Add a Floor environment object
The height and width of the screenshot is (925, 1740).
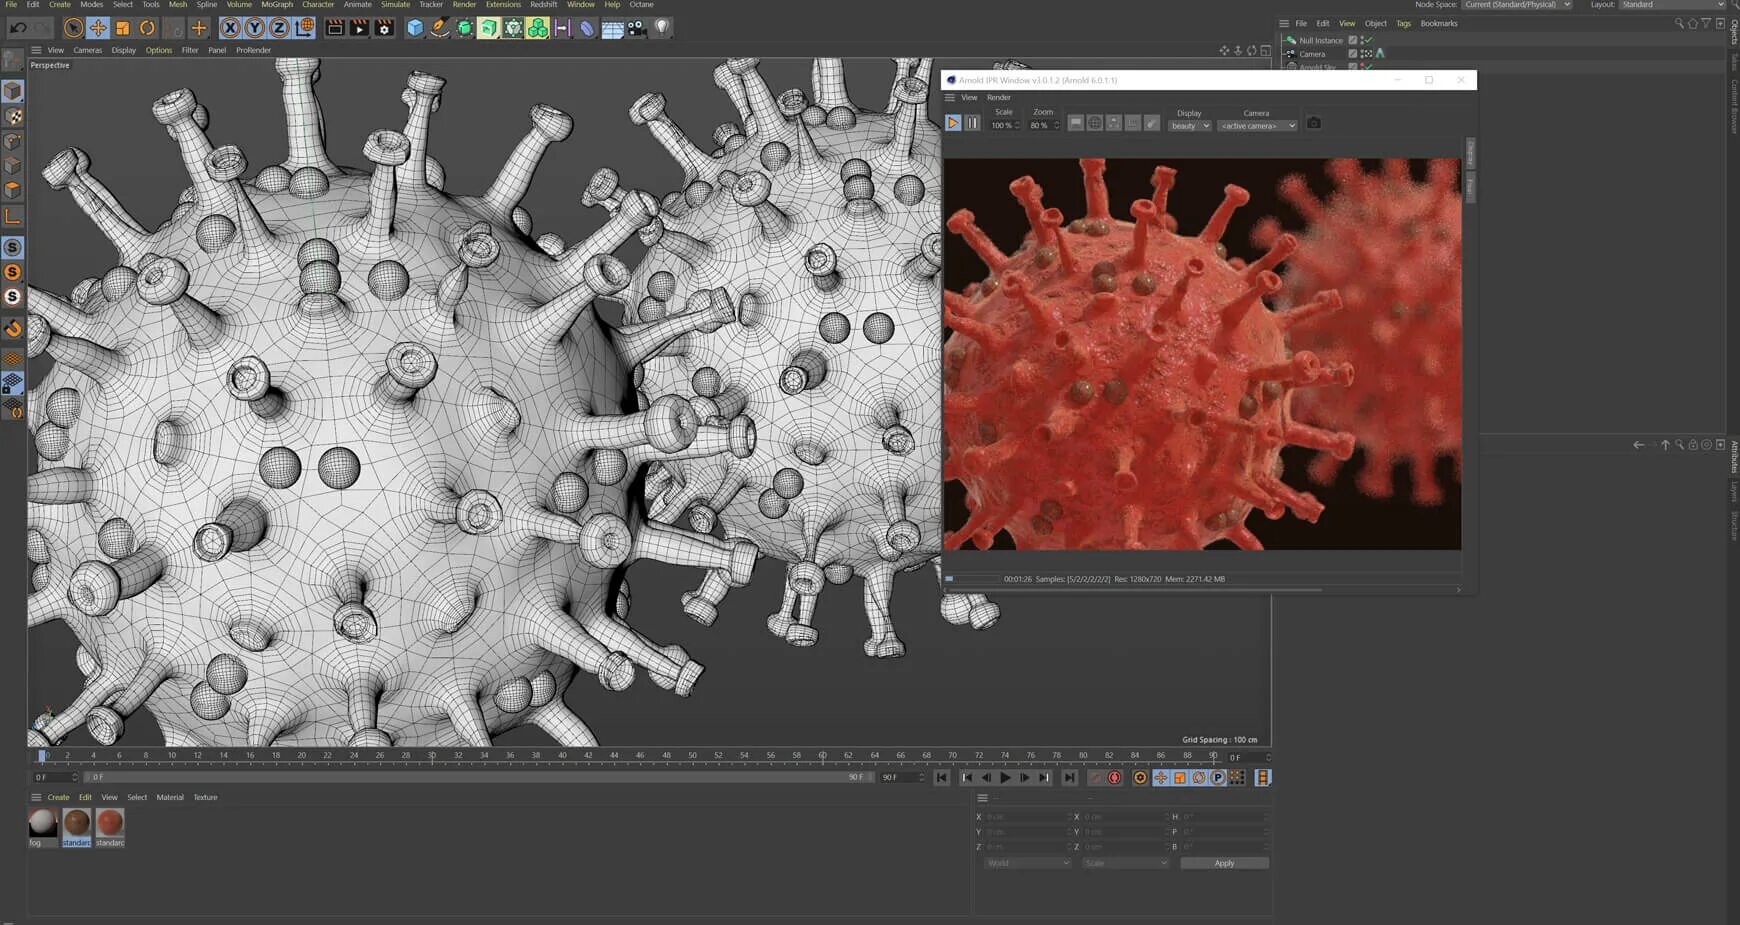tap(612, 28)
